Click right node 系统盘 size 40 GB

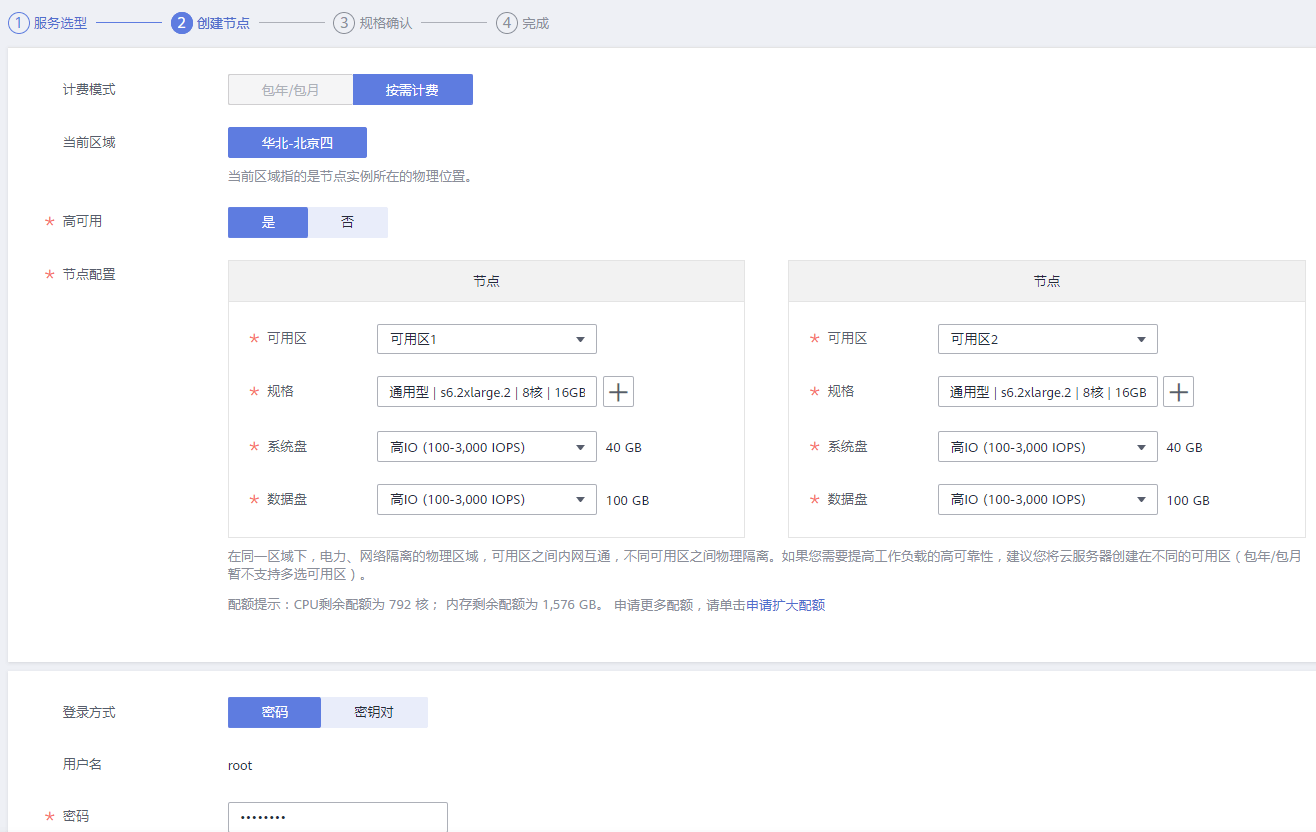coord(1185,448)
